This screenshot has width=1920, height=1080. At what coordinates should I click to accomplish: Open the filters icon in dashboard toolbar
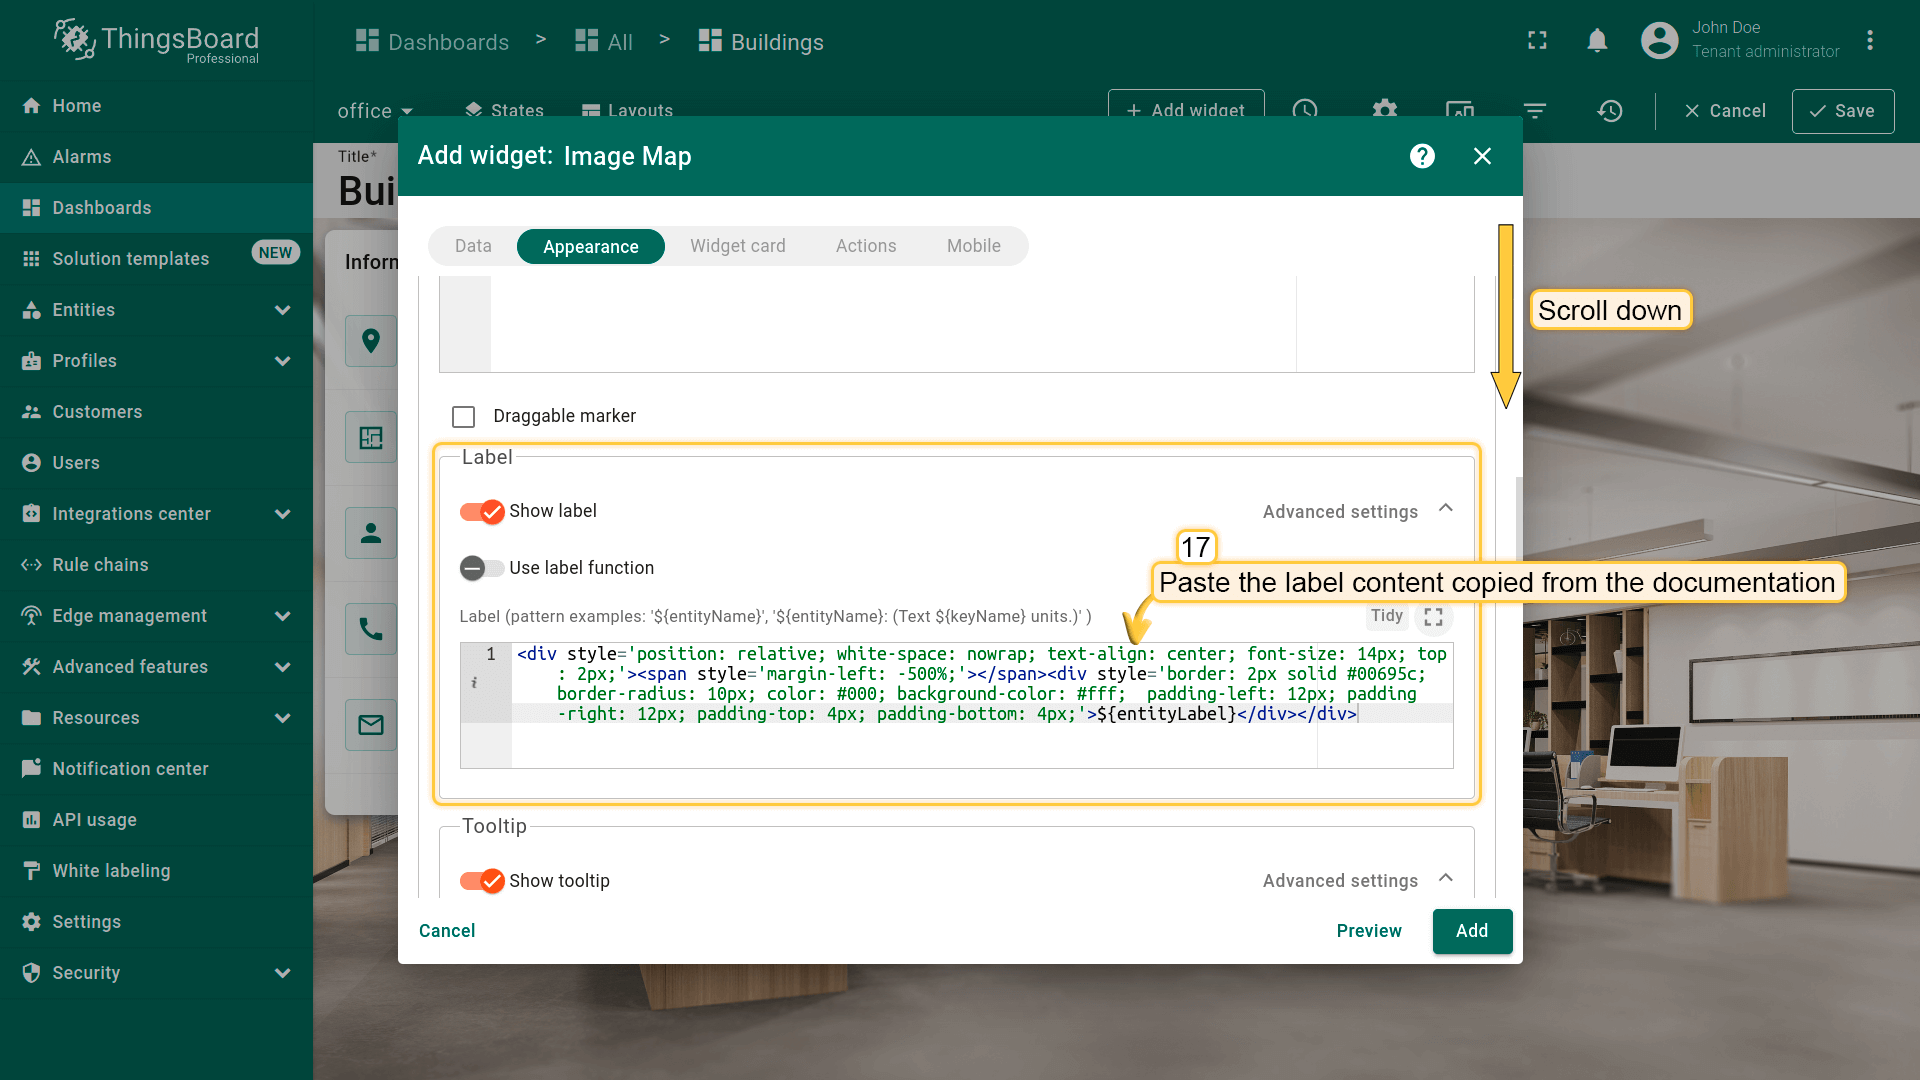click(x=1534, y=111)
